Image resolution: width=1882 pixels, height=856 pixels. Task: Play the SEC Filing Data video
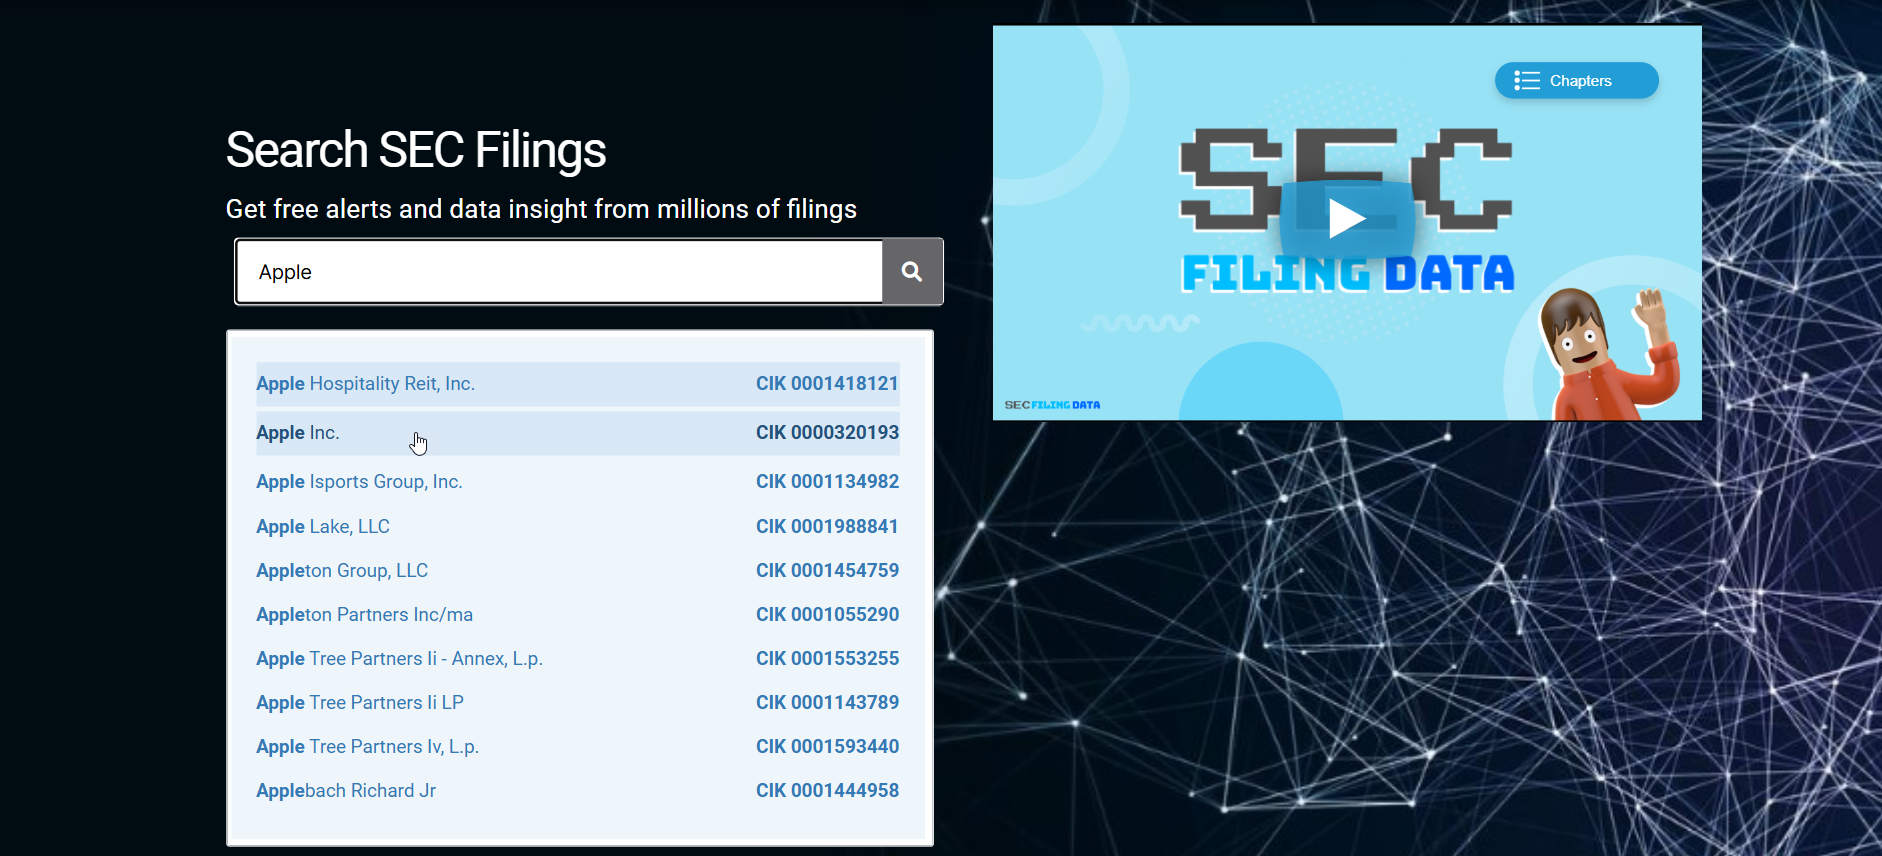(1346, 218)
